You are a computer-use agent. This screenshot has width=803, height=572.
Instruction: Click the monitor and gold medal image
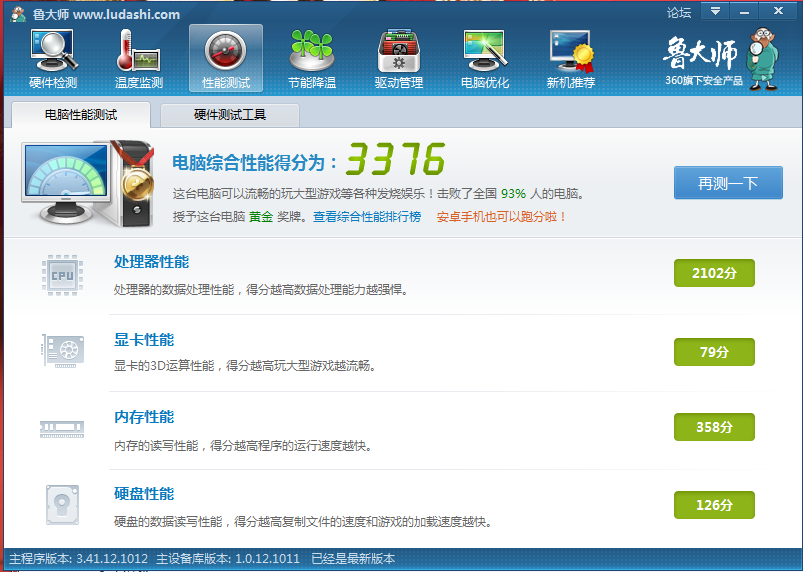[x=88, y=183]
